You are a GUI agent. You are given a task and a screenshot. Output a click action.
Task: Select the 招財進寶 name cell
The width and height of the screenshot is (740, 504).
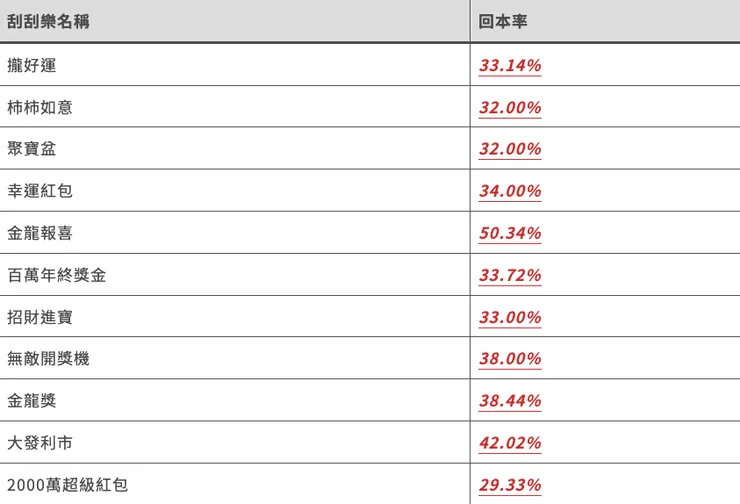click(x=40, y=318)
